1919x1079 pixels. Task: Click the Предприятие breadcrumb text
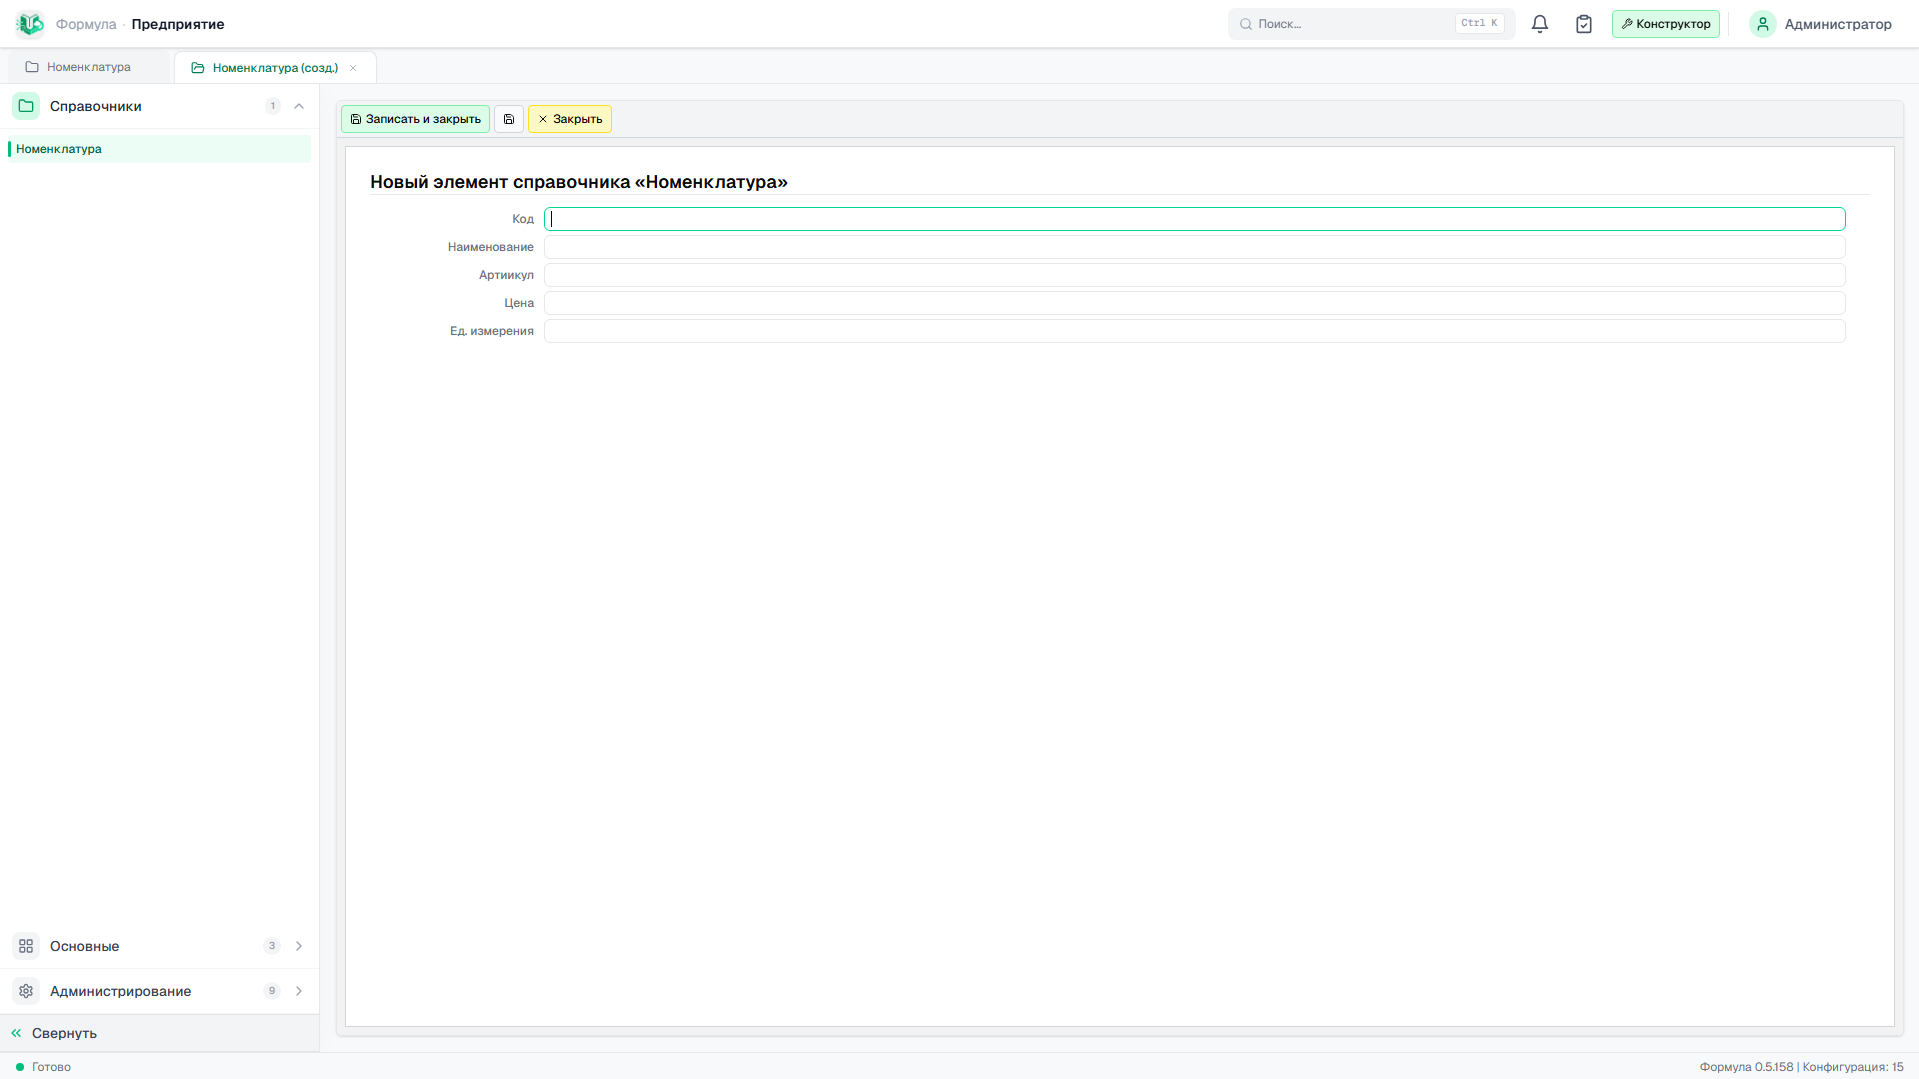pos(178,24)
